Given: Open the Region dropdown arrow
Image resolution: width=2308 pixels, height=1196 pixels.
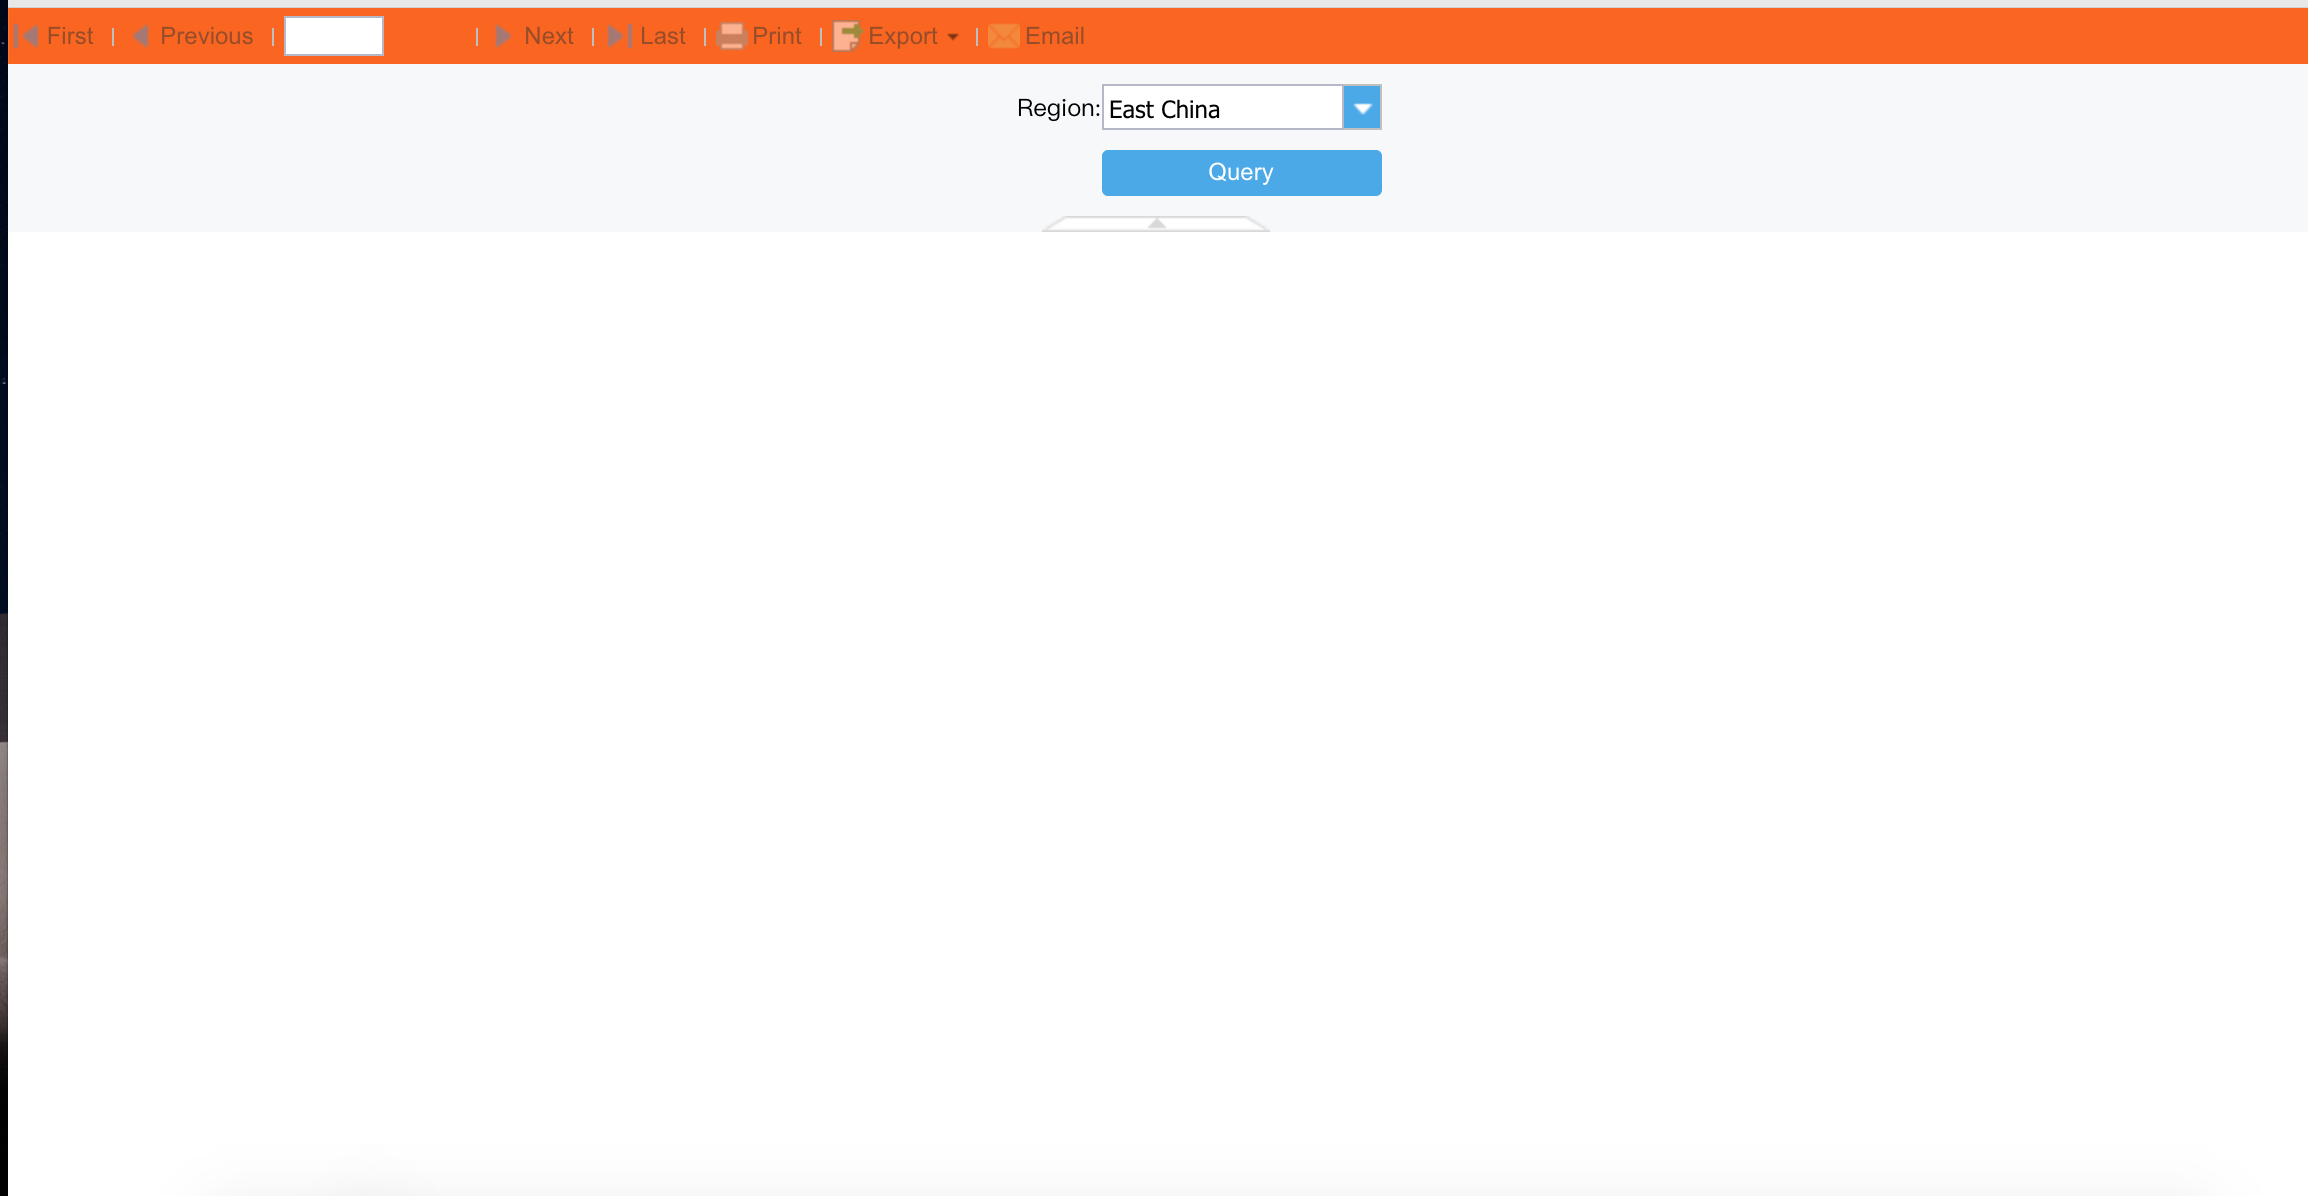Looking at the screenshot, I should tap(1362, 107).
